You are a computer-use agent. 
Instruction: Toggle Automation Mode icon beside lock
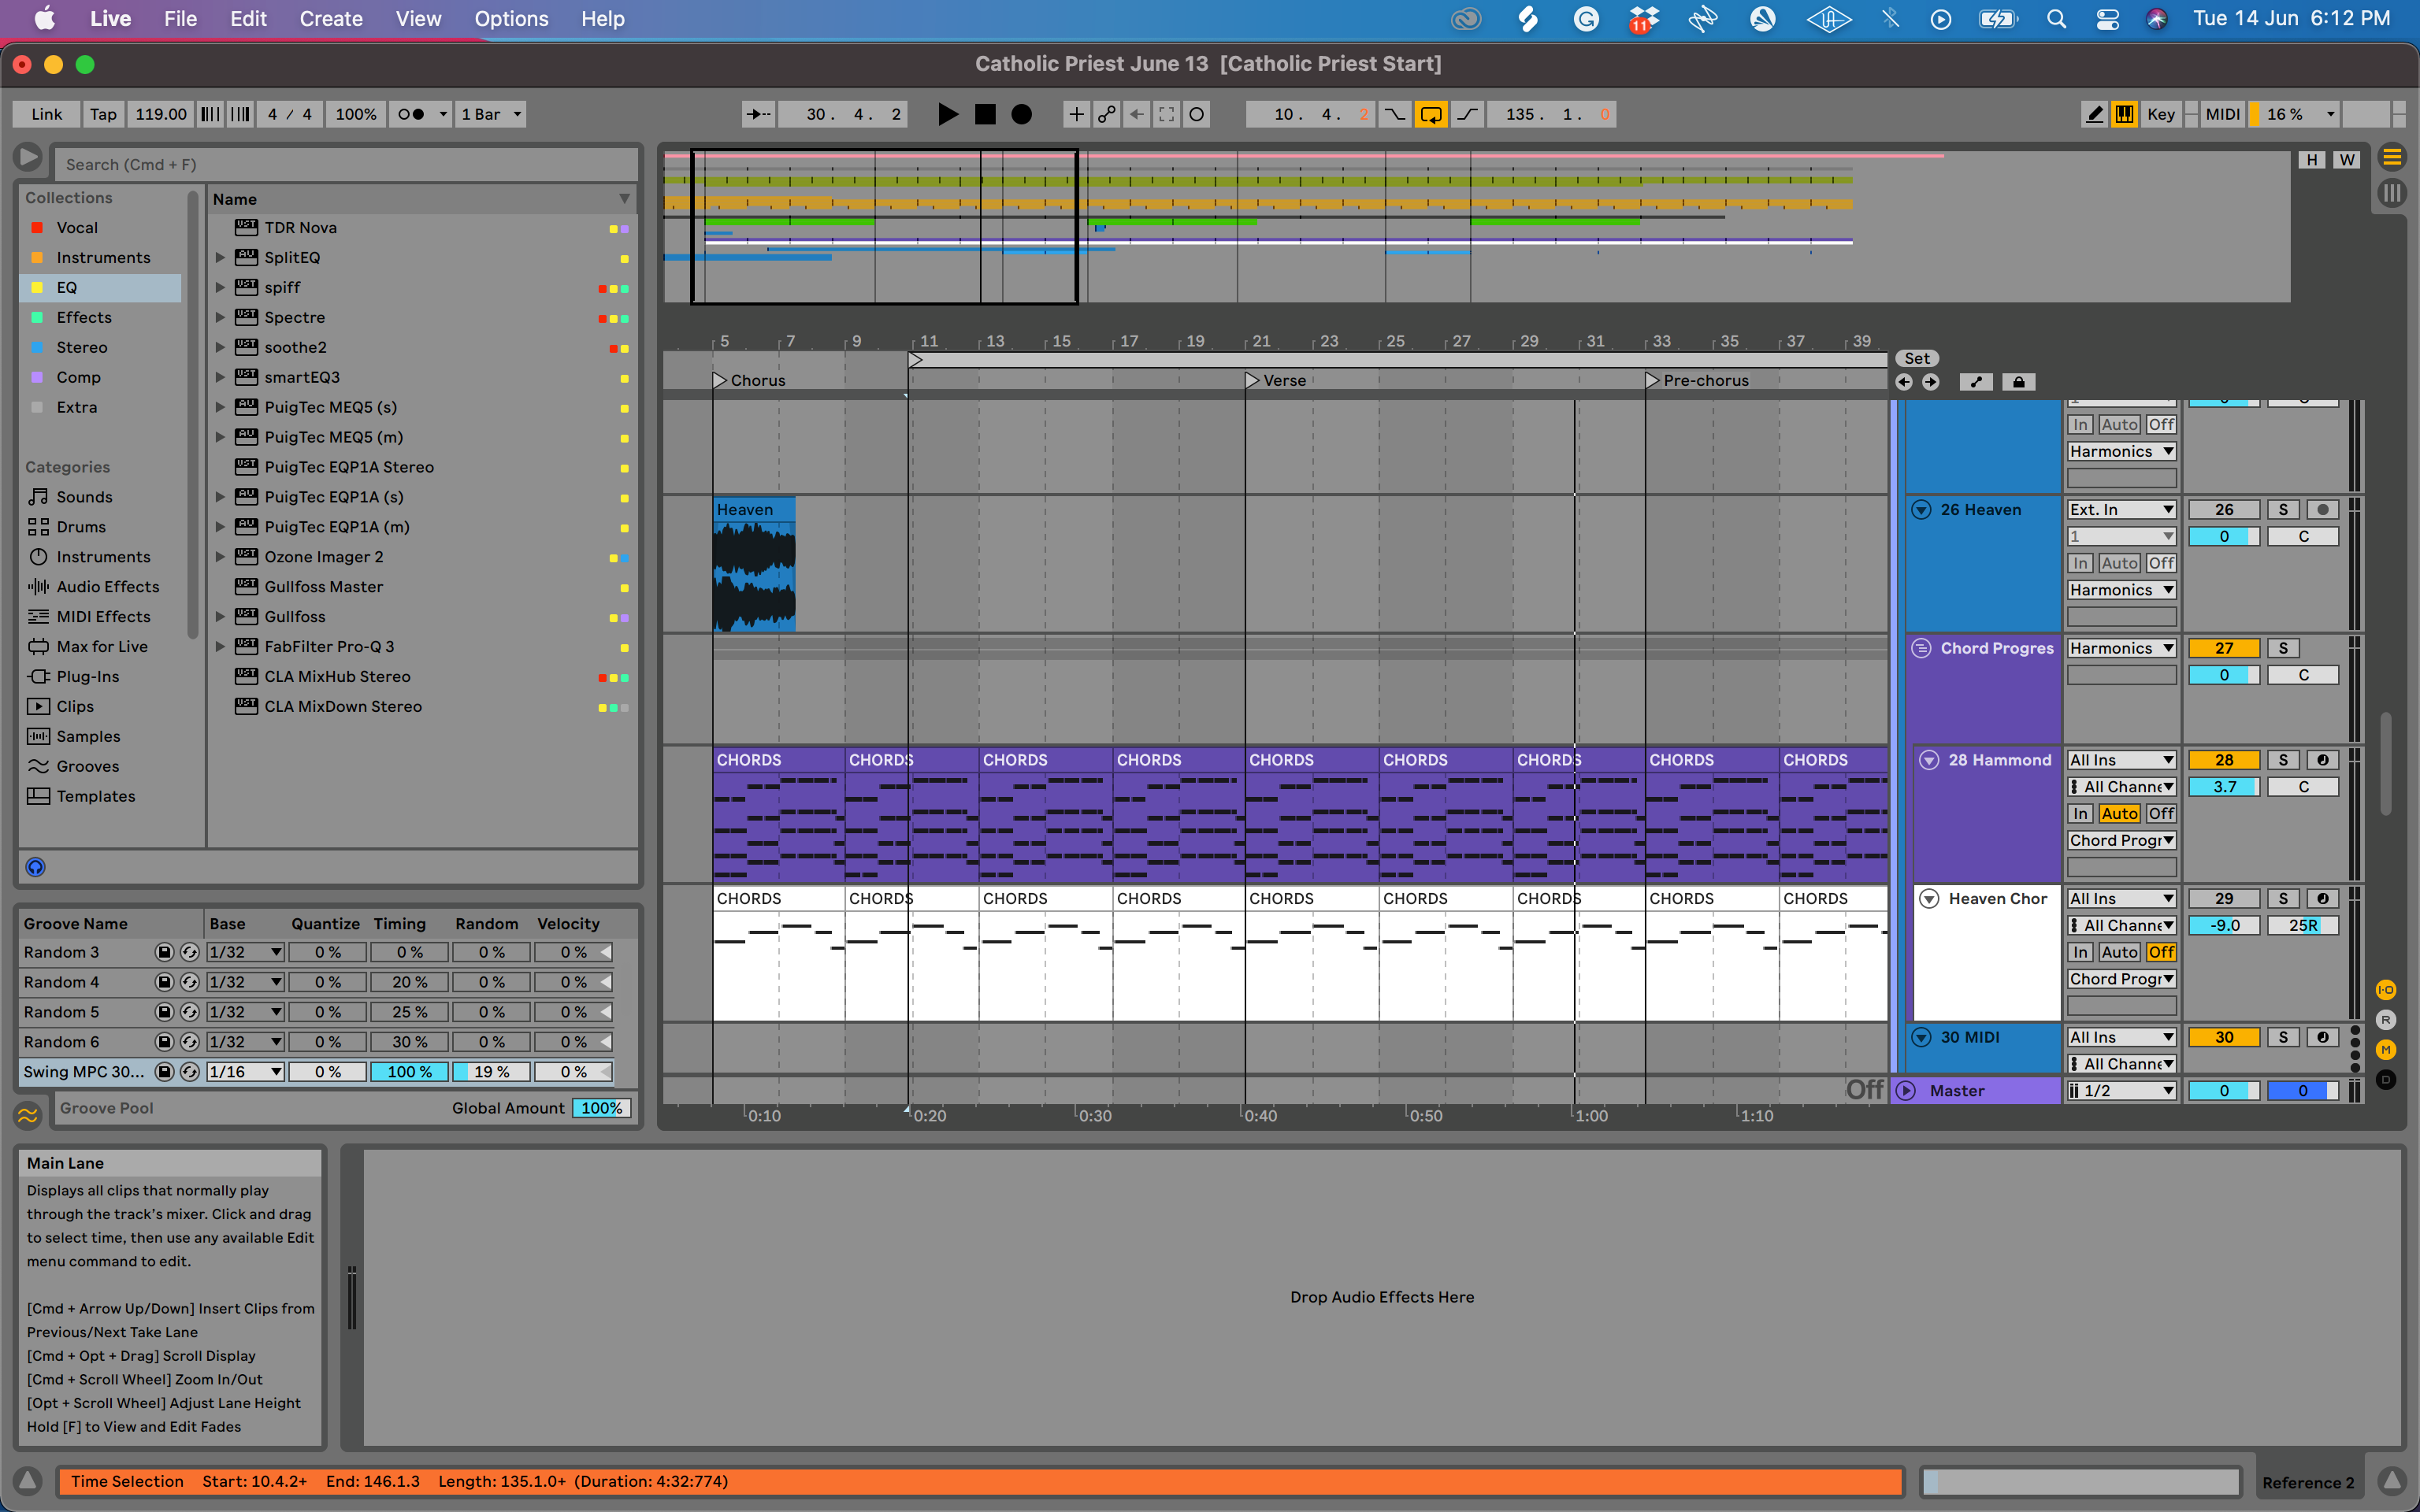click(1975, 382)
